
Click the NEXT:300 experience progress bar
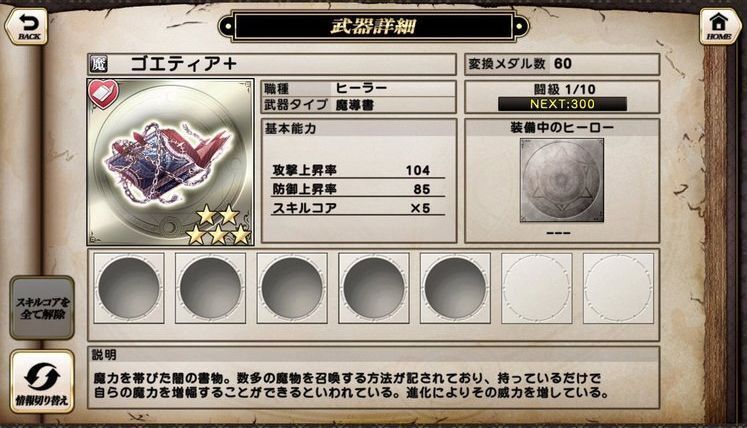562,104
